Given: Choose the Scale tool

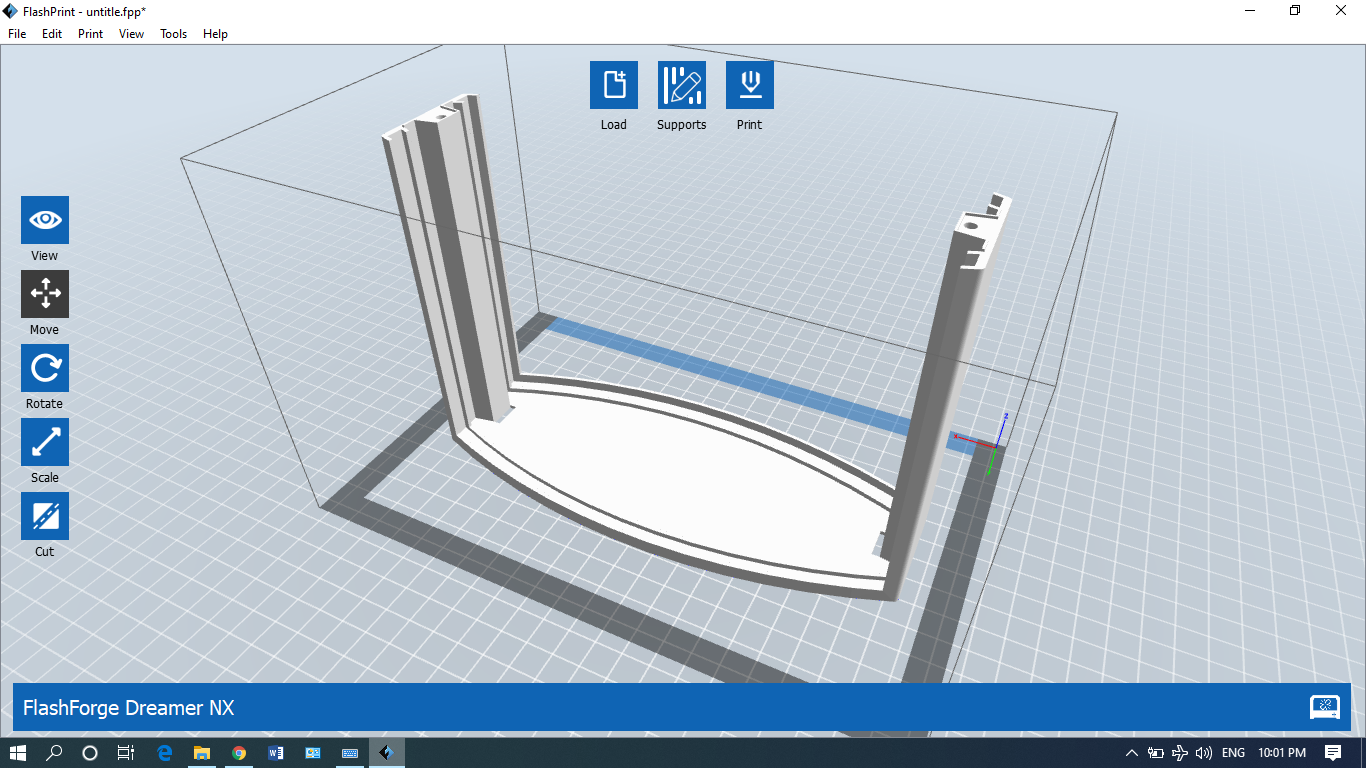Looking at the screenshot, I should (x=45, y=442).
